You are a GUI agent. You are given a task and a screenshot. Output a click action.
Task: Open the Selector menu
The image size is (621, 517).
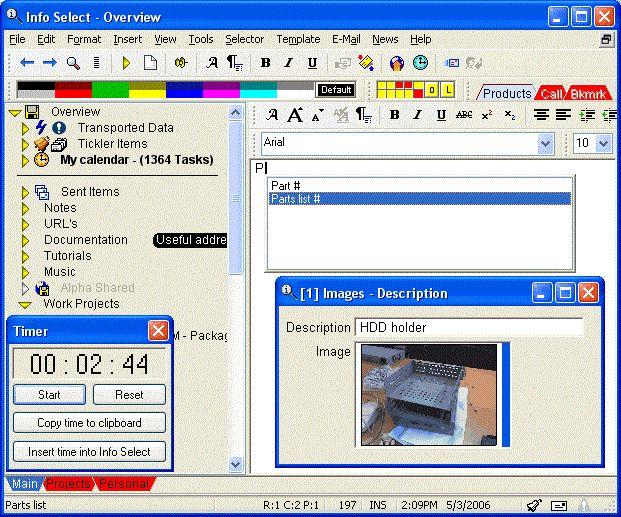244,39
